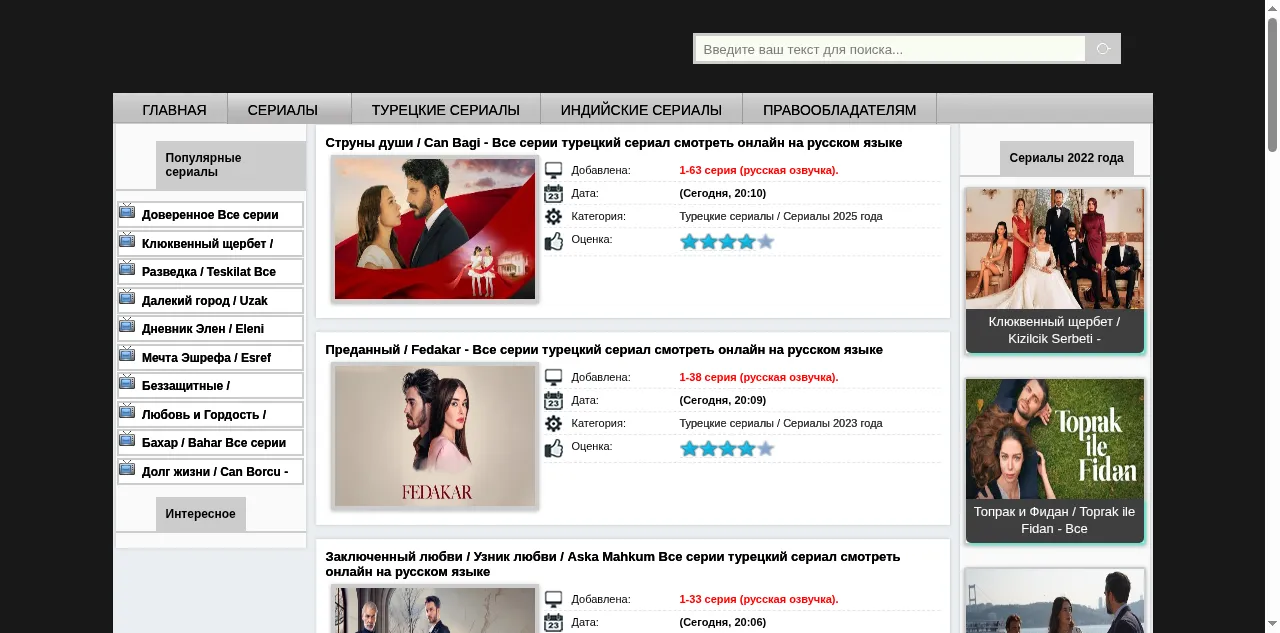Click TV icon beside Любовь и Гордость
This screenshot has width=1280, height=633.
tap(127, 411)
